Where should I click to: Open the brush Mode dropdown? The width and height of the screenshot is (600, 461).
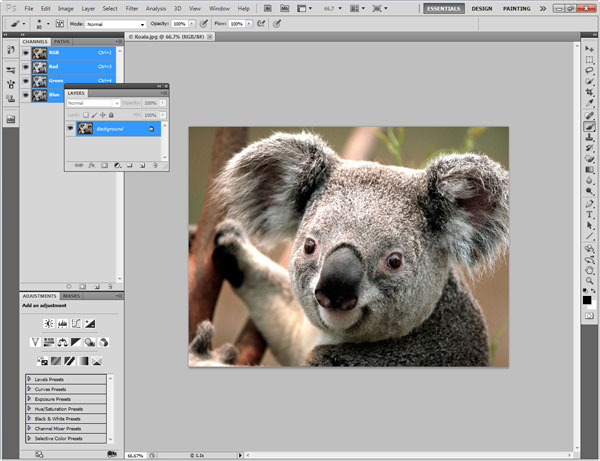(x=115, y=23)
